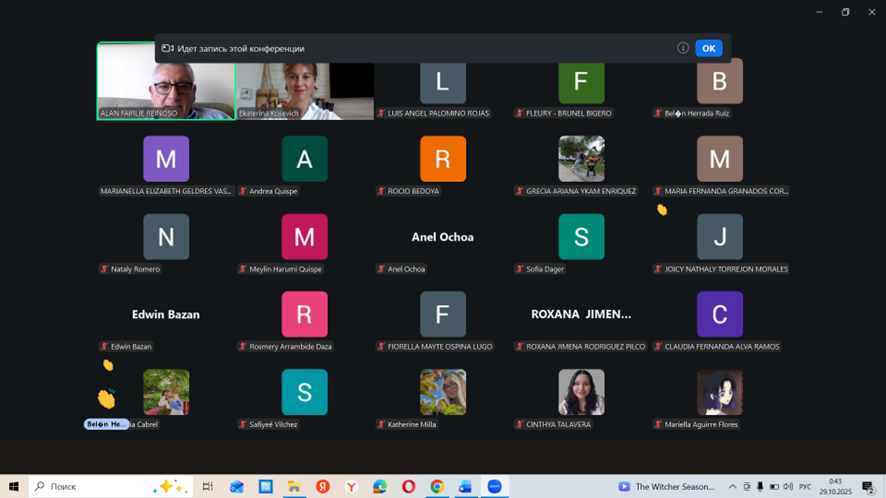Select Andrea Quispe's green A avatar
The width and height of the screenshot is (886, 498).
pos(304,159)
